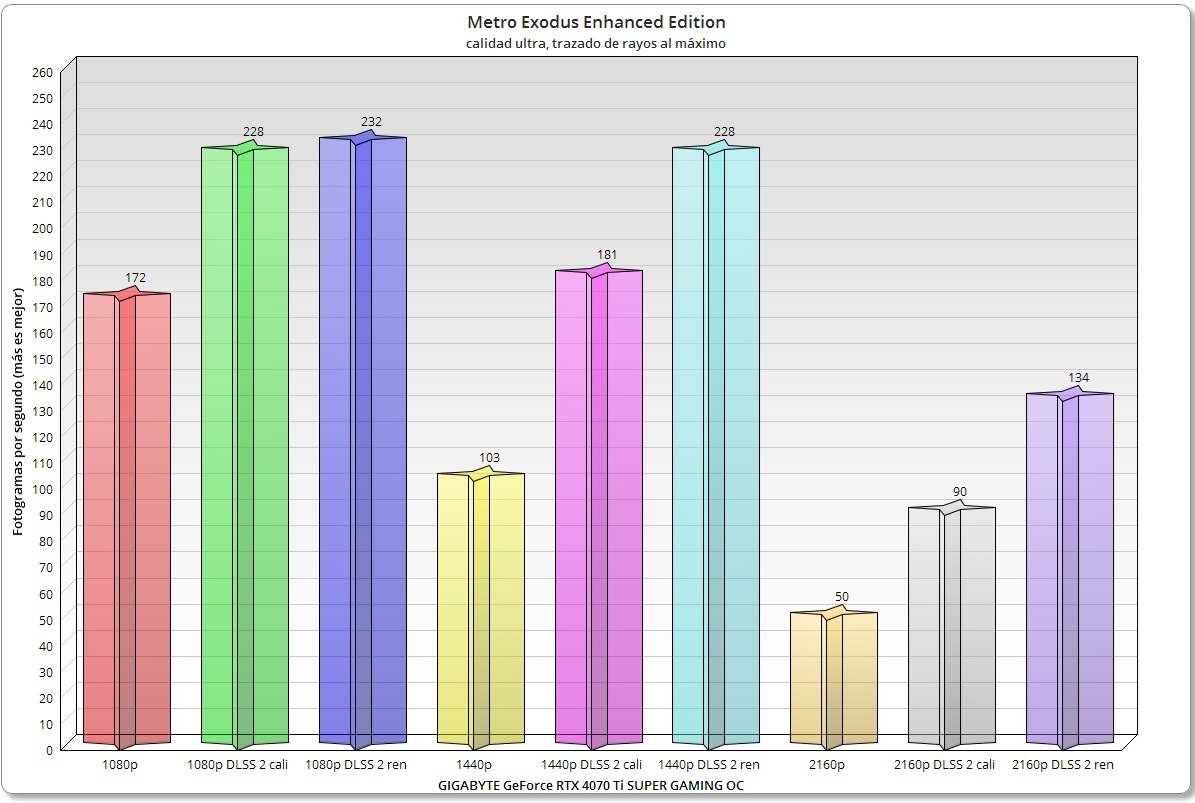
Task: Click the blue 1080p DLSS 2 ren bar
Action: (x=363, y=442)
